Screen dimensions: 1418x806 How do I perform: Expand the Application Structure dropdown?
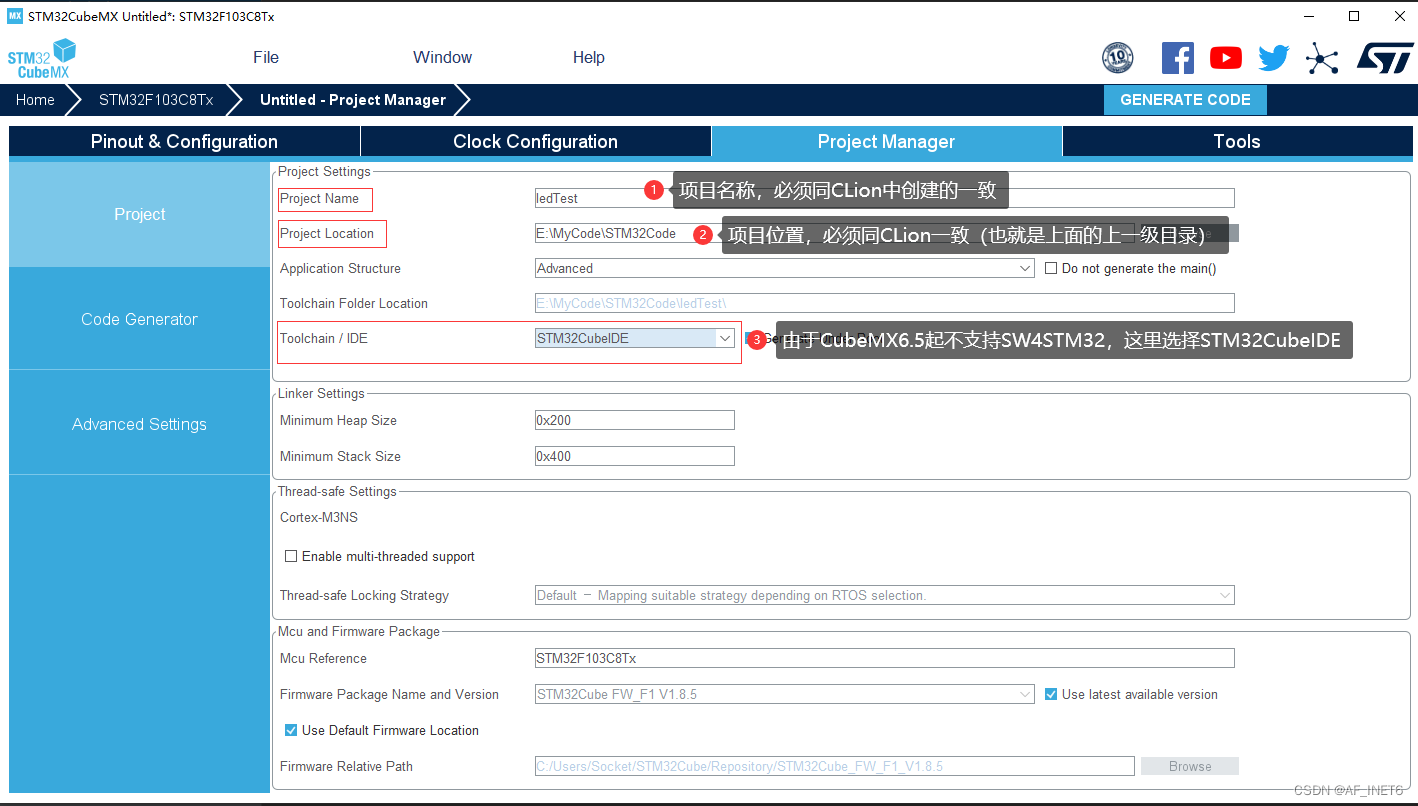[785, 268]
